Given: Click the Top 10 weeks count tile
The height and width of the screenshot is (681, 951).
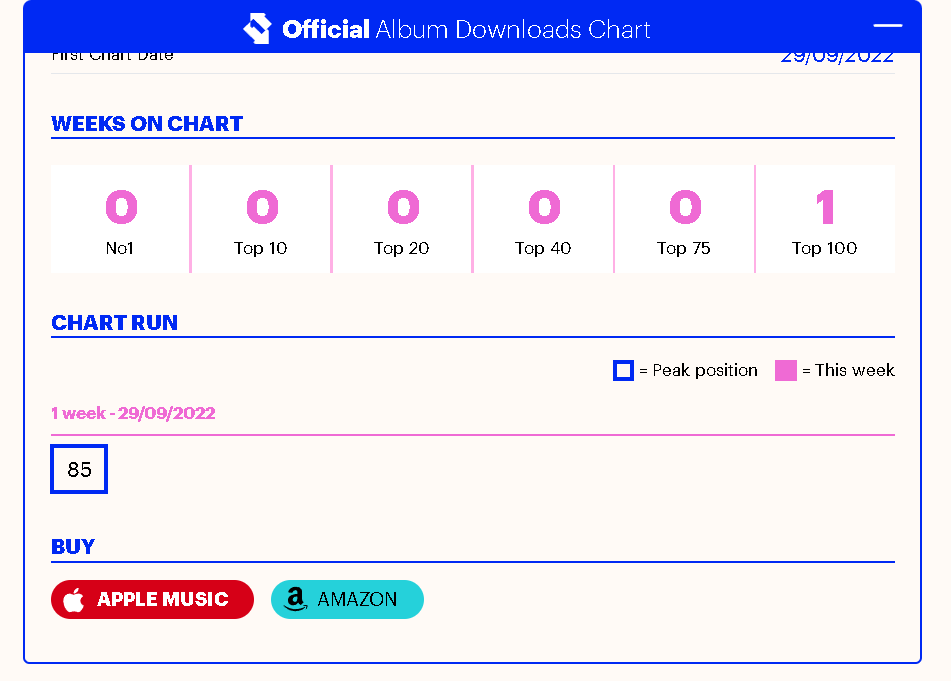Looking at the screenshot, I should 261,219.
